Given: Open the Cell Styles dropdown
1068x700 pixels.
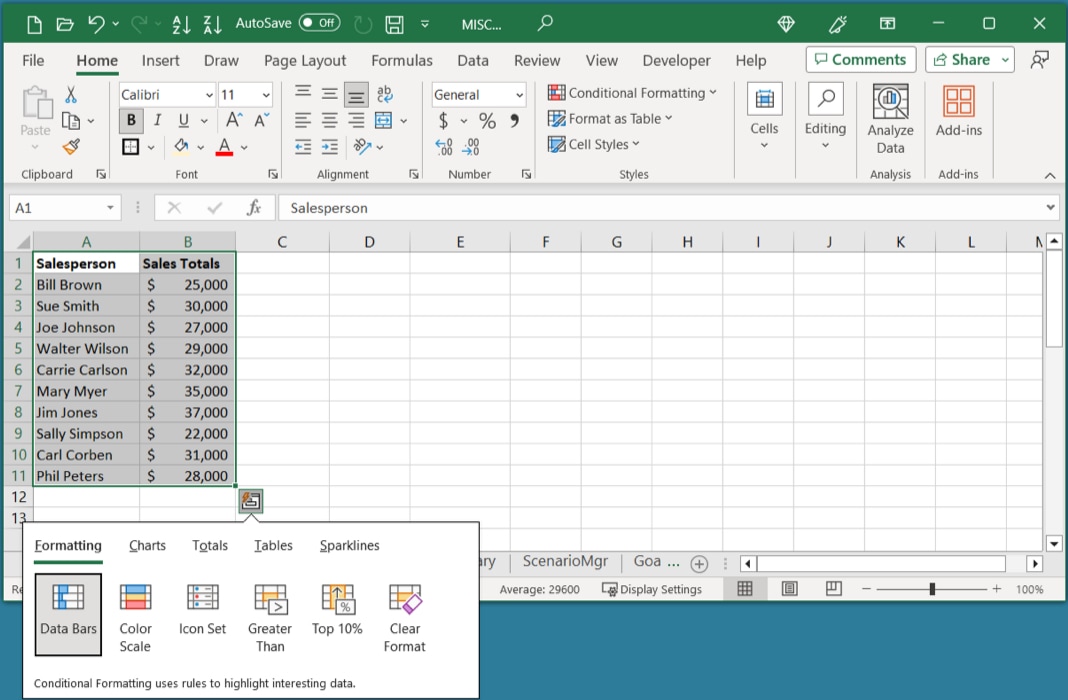Looking at the screenshot, I should pyautogui.click(x=594, y=144).
